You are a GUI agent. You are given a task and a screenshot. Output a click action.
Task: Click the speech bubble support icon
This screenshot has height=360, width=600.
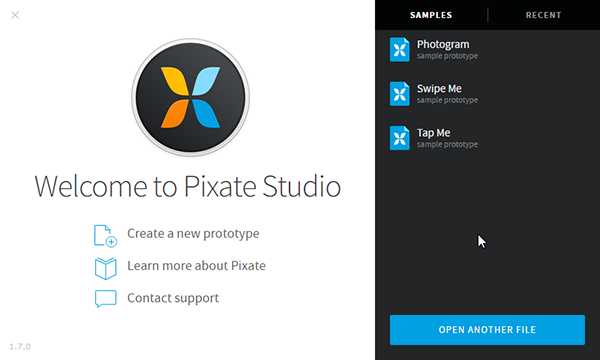[106, 299]
